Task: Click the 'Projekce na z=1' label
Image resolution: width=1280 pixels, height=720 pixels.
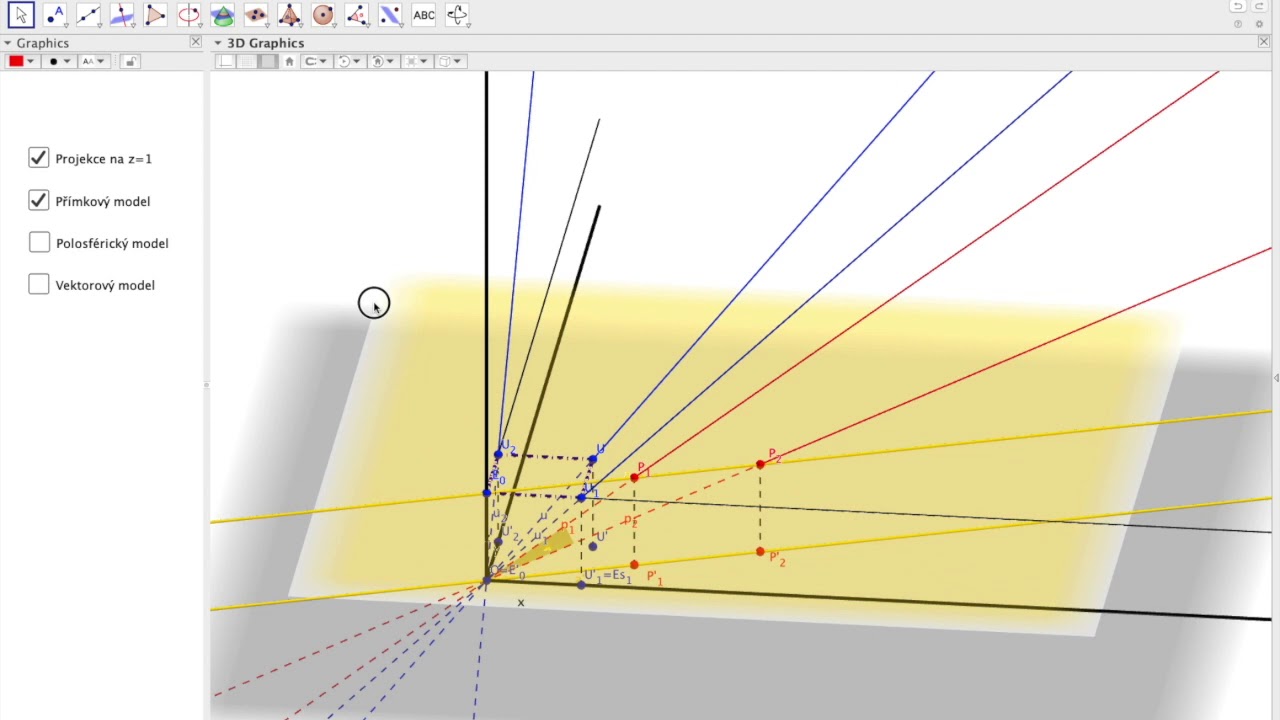Action: coord(104,159)
